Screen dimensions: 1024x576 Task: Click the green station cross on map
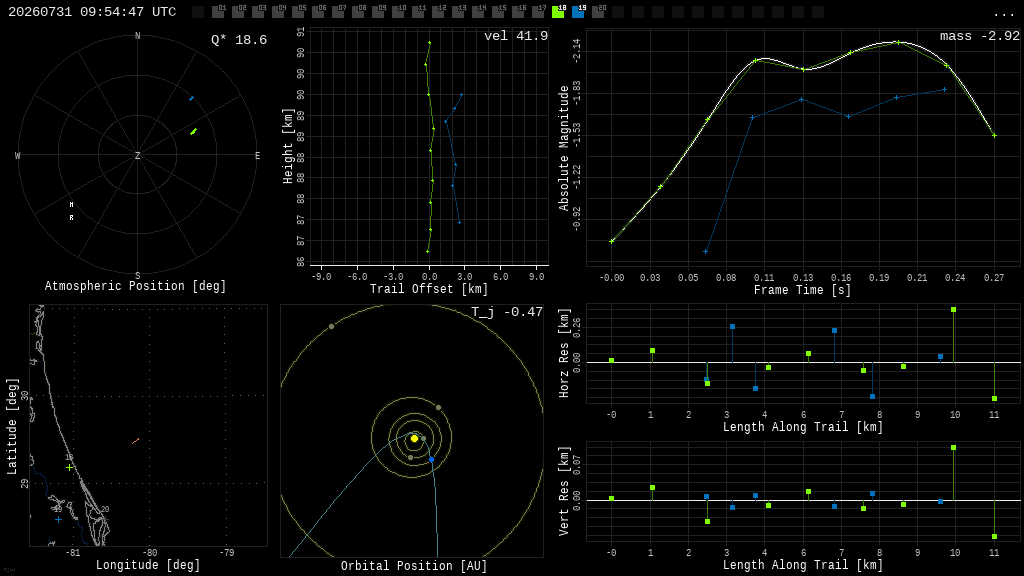click(69, 468)
